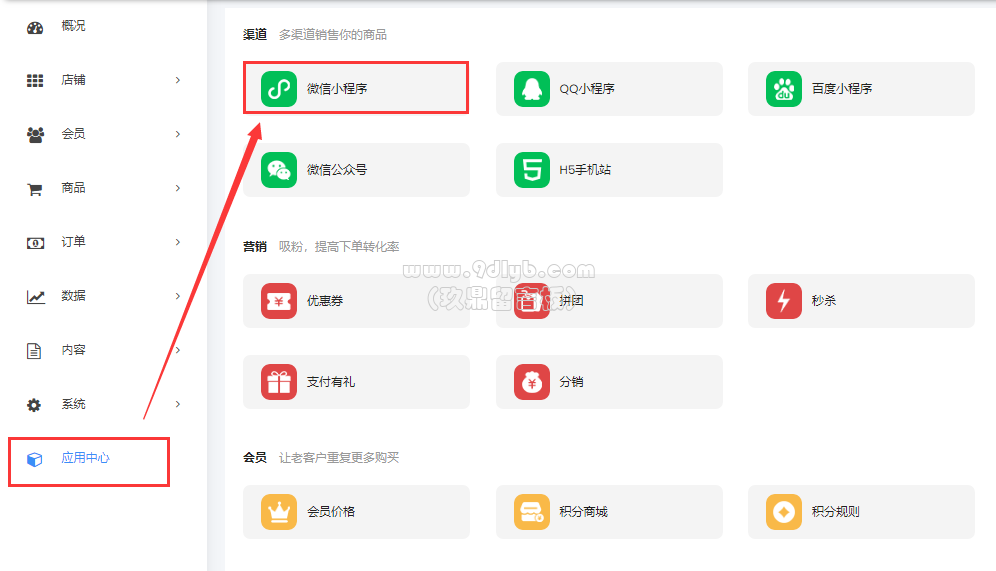This screenshot has height=571, width=996.
Task: Expand the 会员 sidebar chevron
Action: (x=178, y=134)
